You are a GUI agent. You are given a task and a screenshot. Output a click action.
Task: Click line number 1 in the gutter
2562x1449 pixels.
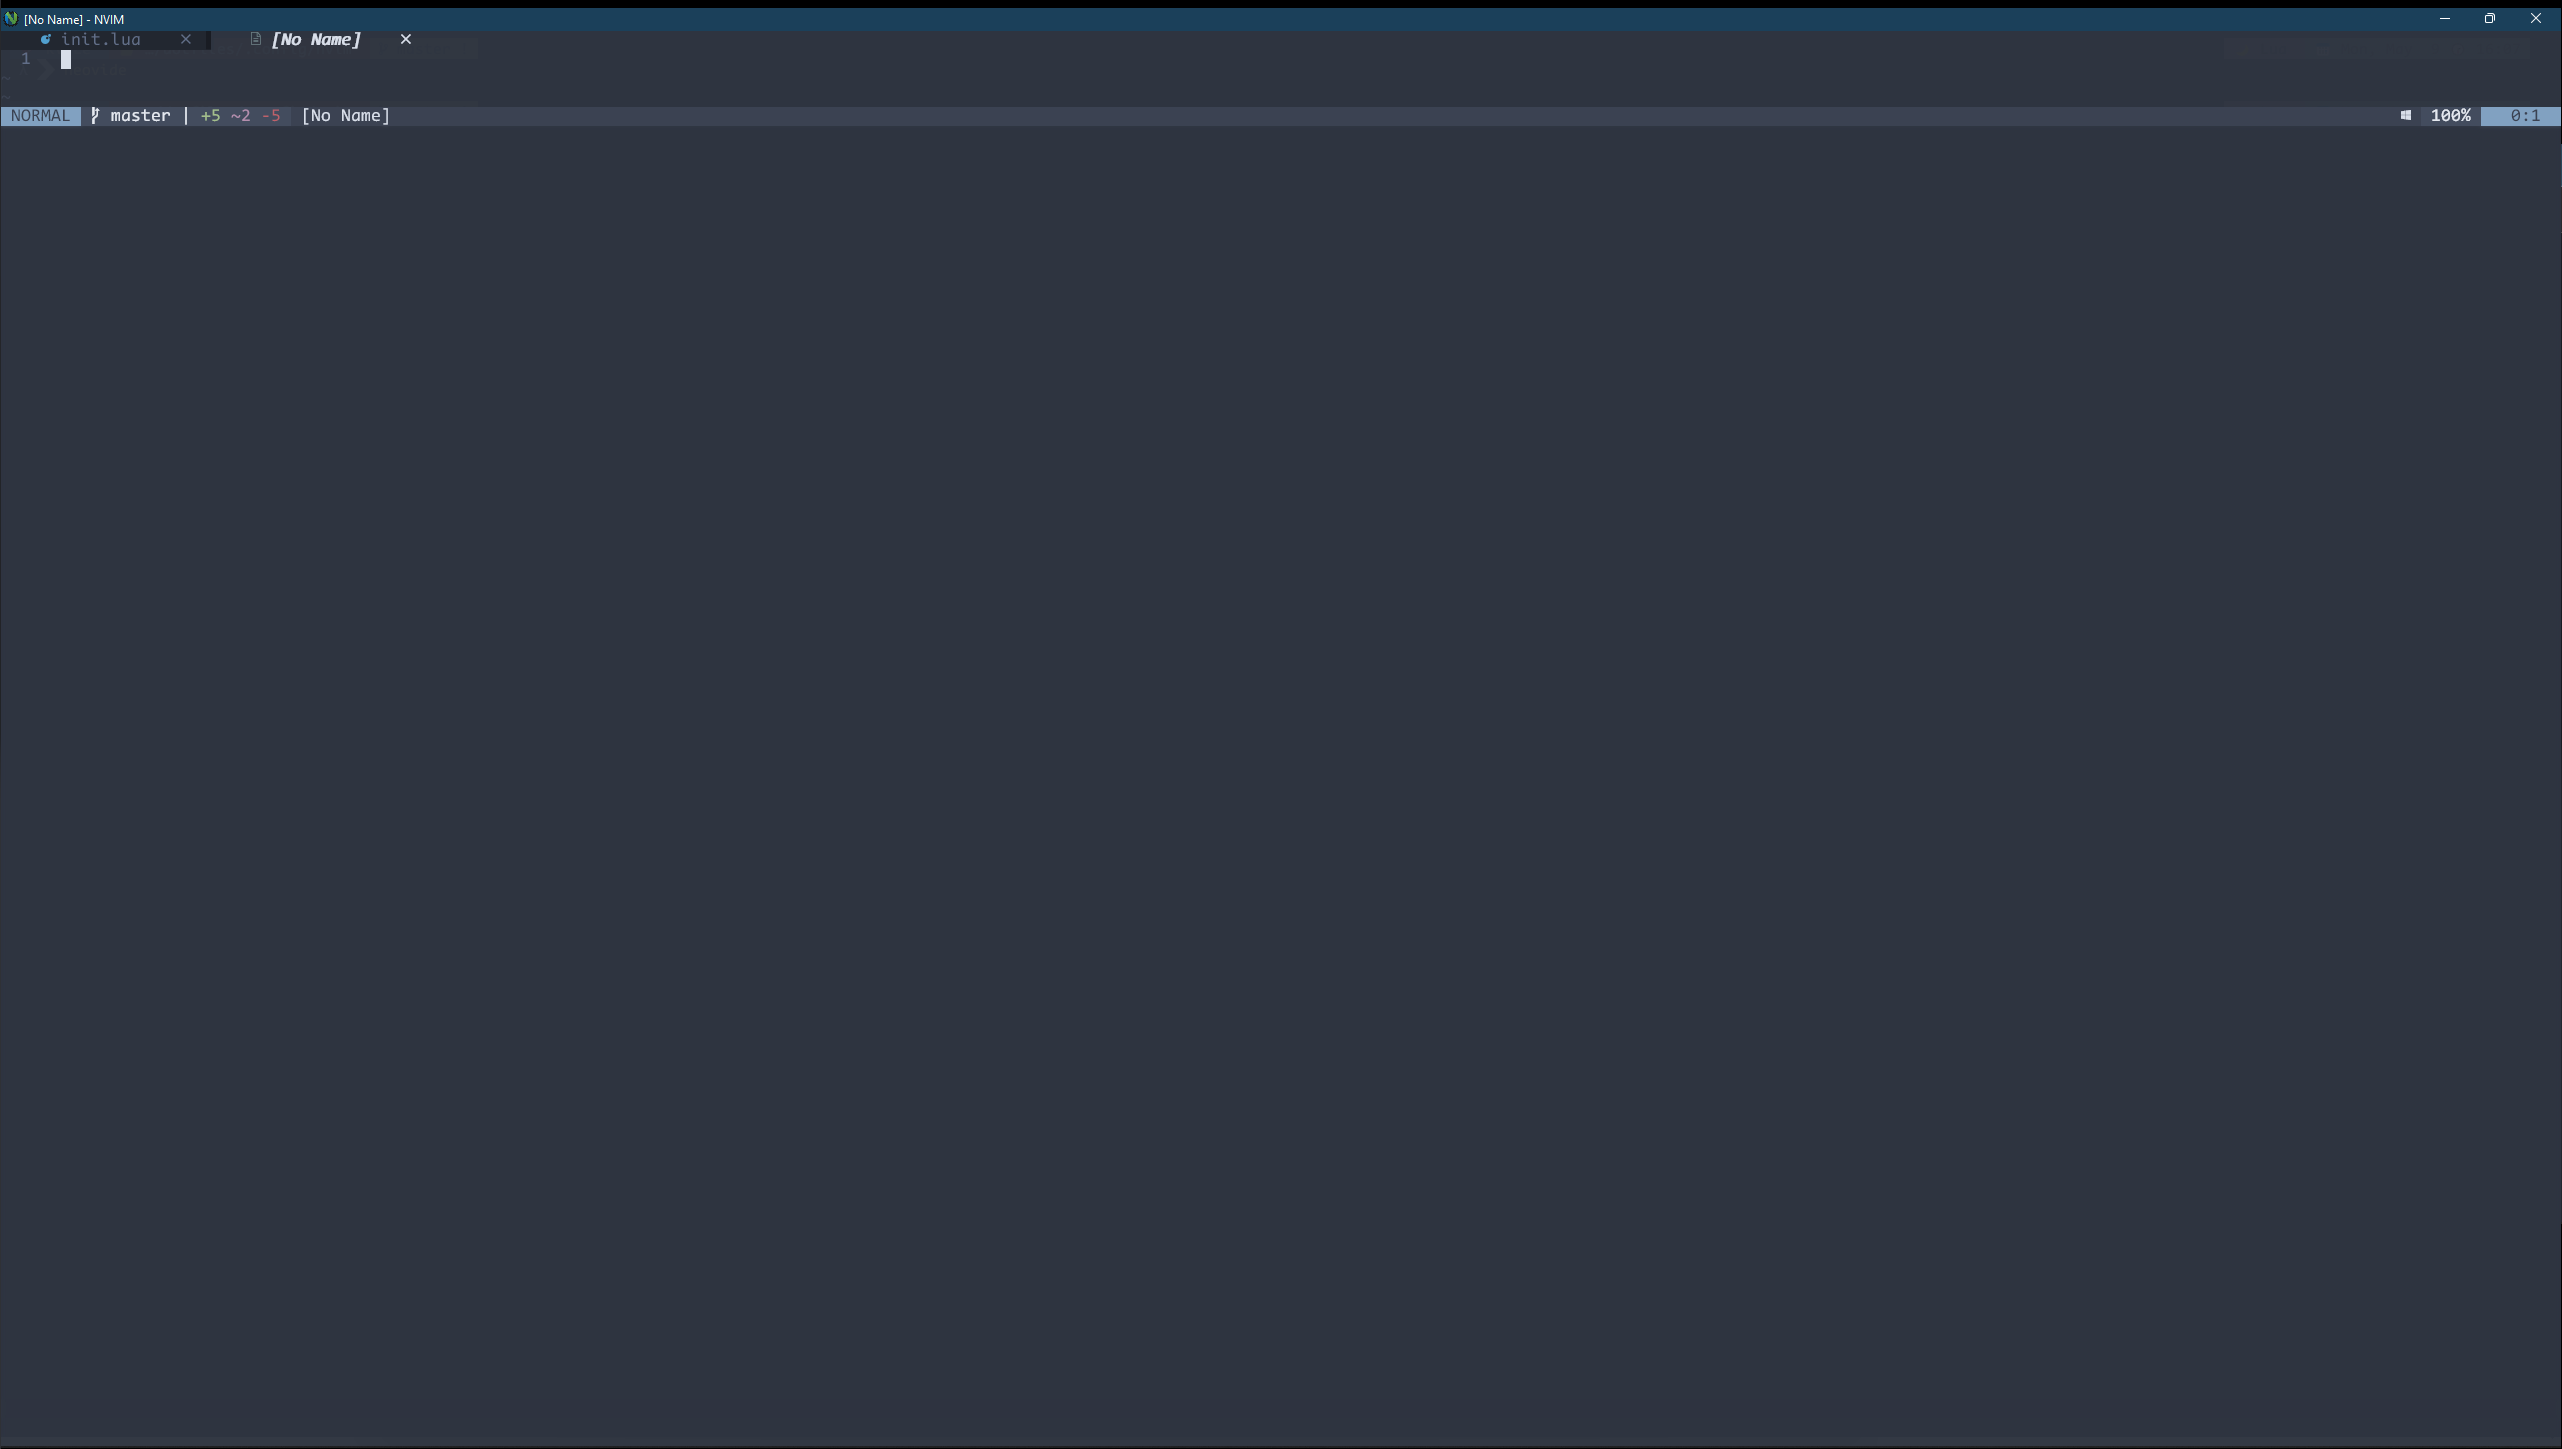26,59
